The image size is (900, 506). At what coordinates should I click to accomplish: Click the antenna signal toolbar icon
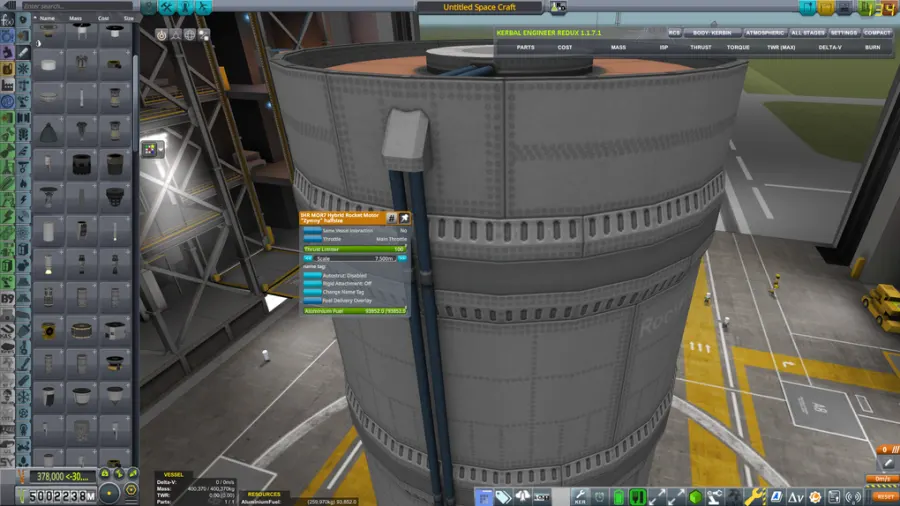coord(854,497)
